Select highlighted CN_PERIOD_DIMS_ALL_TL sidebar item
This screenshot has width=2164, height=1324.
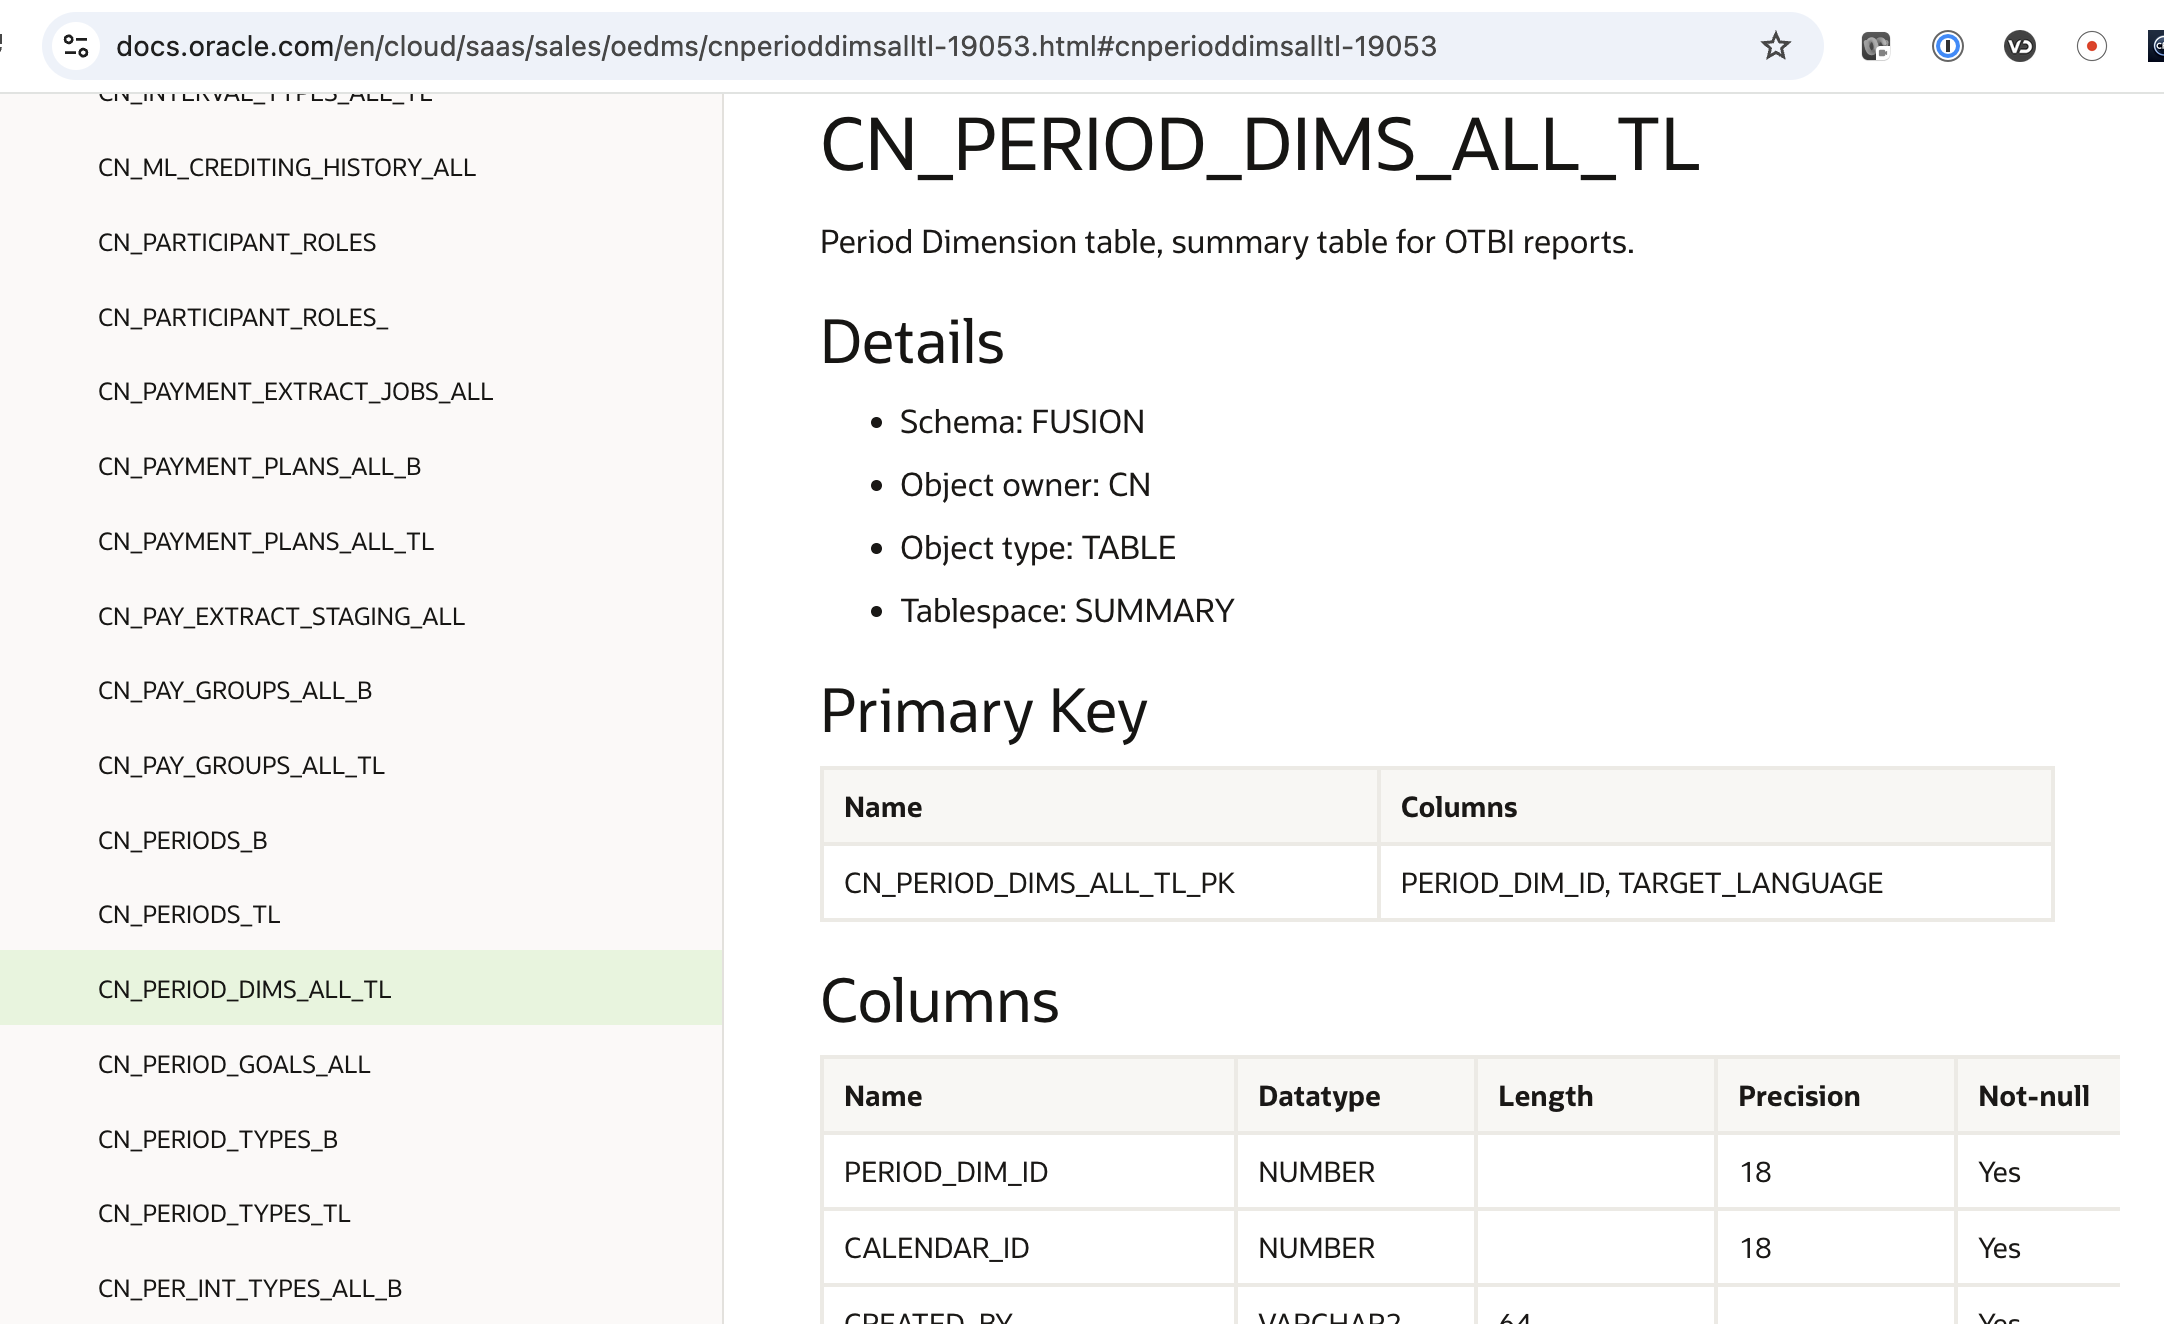point(245,989)
